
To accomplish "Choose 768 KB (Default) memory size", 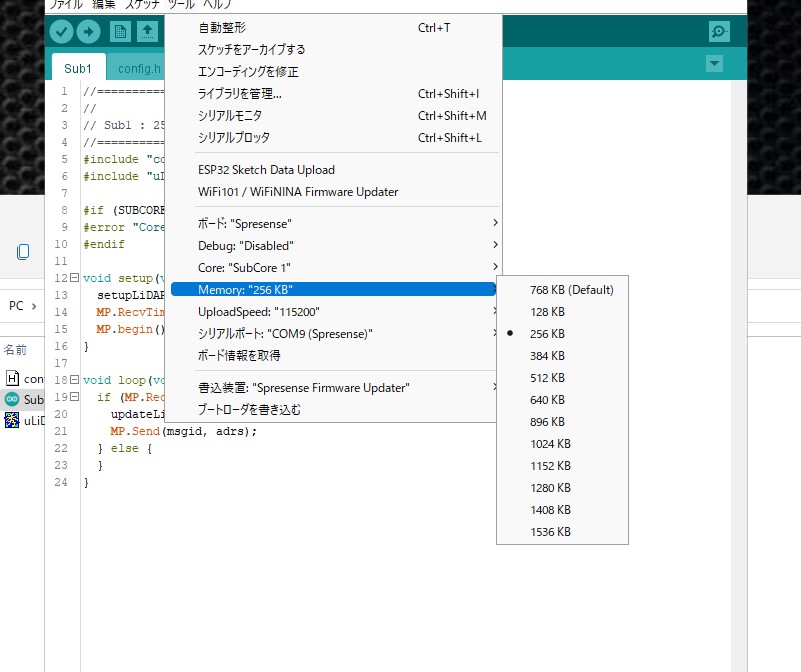I will click(571, 290).
